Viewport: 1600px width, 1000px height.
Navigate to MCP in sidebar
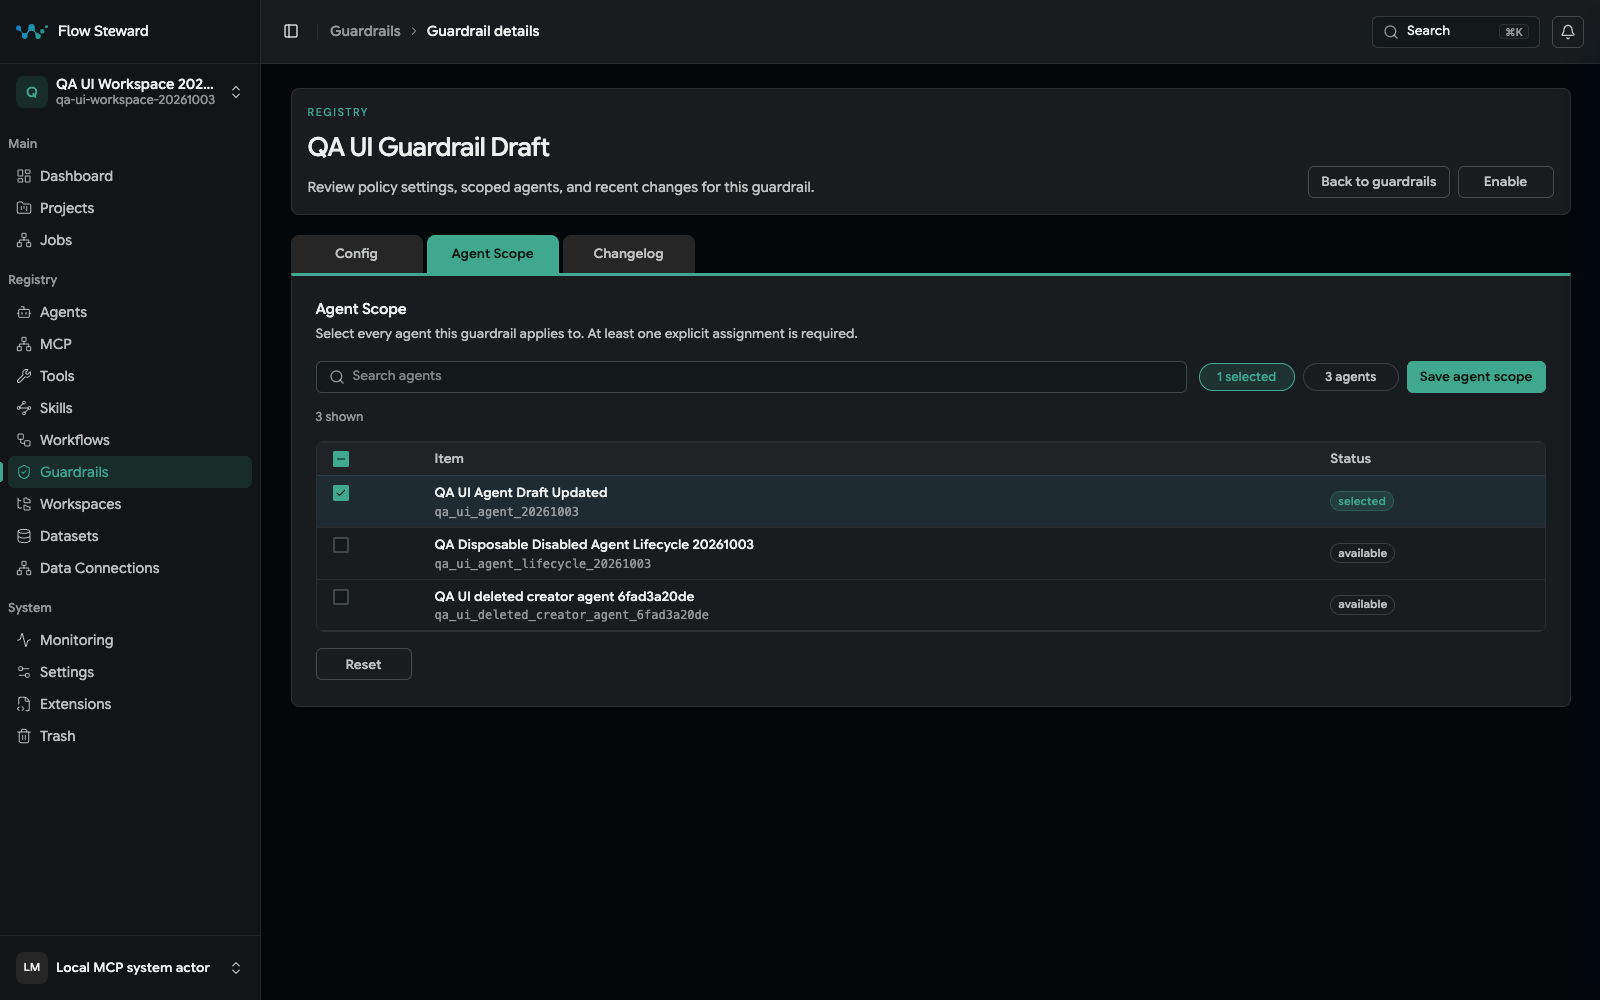click(x=130, y=344)
